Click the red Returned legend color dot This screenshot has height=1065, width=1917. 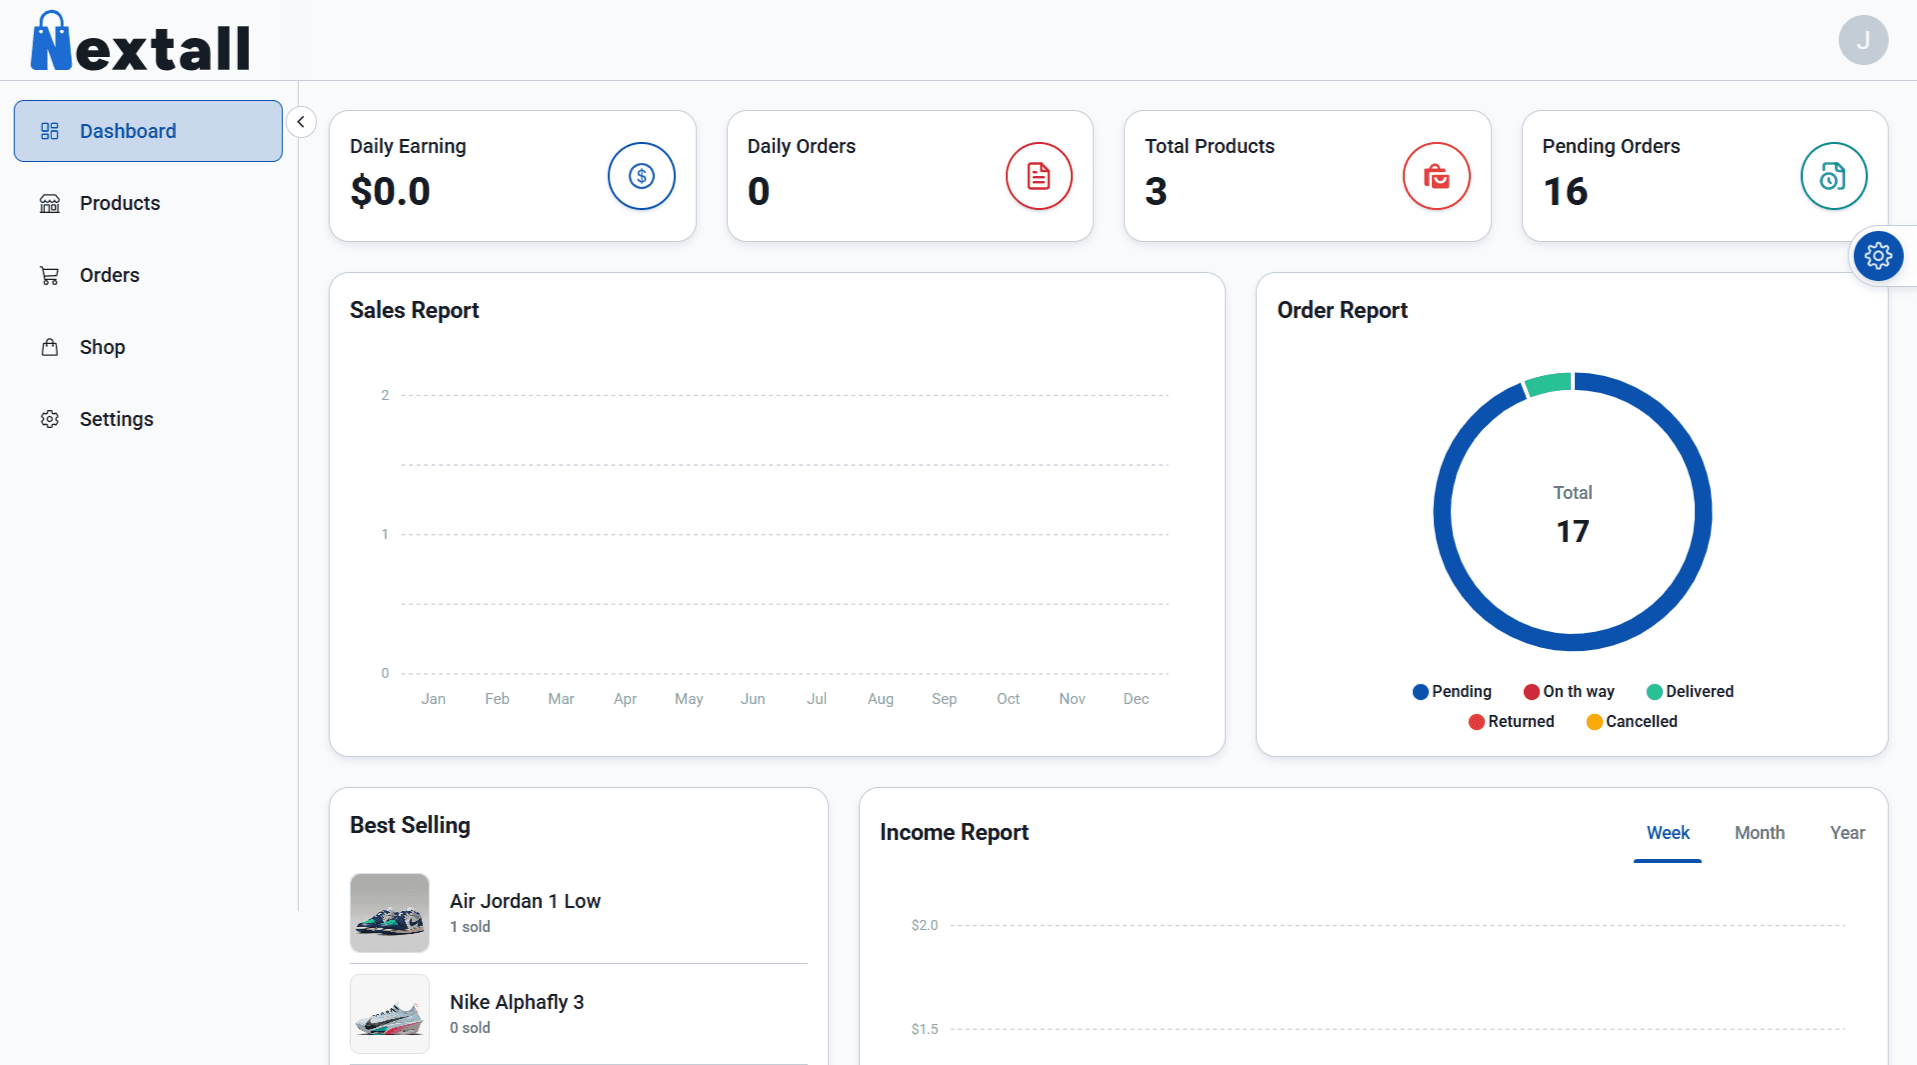point(1476,722)
